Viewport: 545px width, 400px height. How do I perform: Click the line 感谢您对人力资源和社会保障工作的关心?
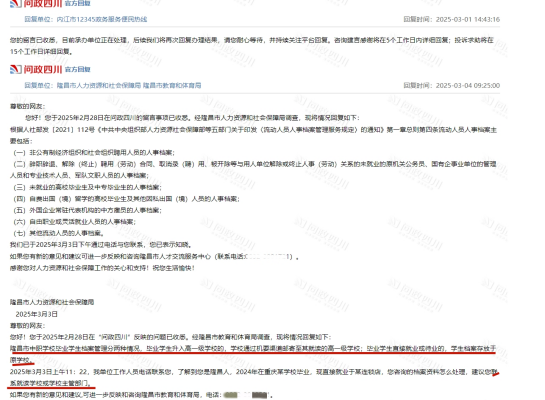pyautogui.click(x=102, y=268)
